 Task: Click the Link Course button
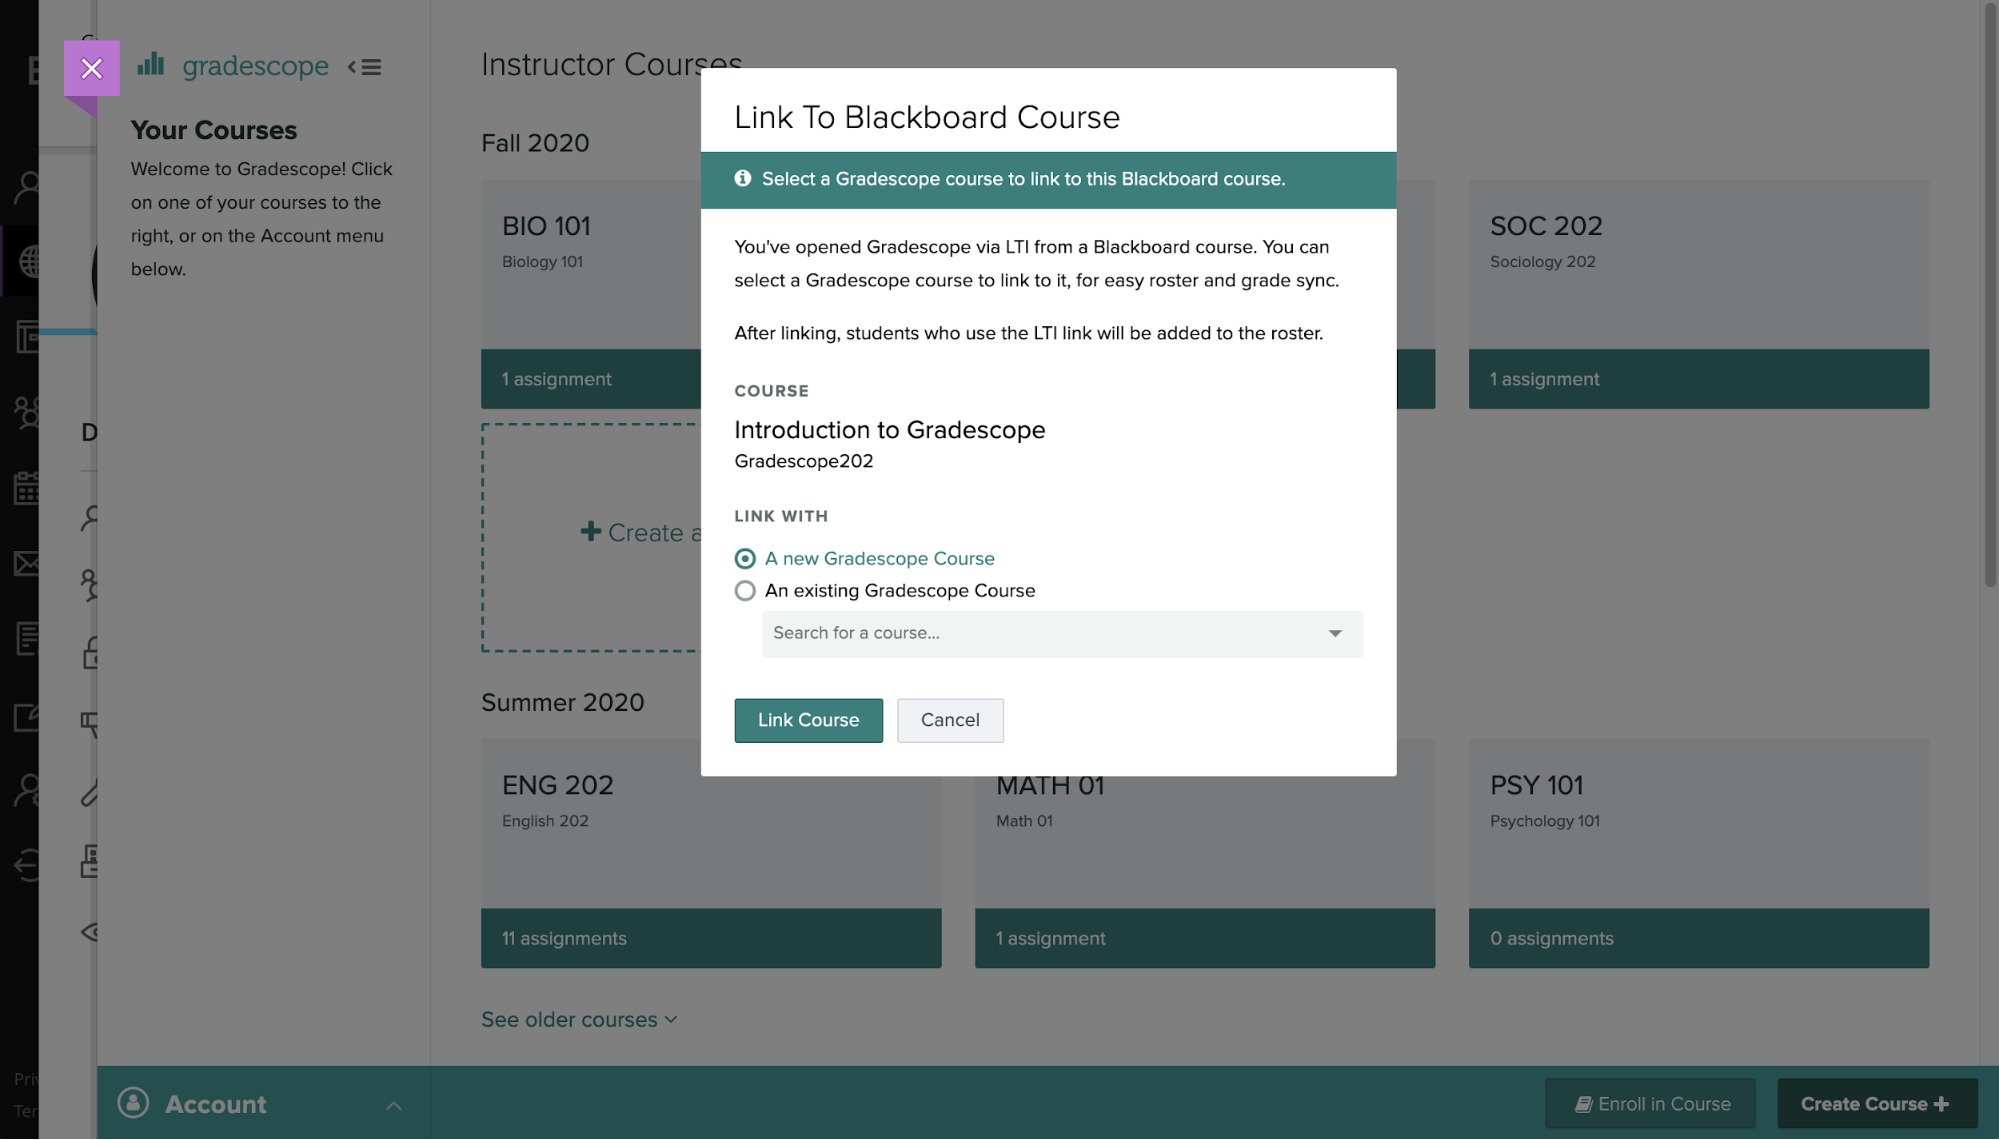[808, 720]
